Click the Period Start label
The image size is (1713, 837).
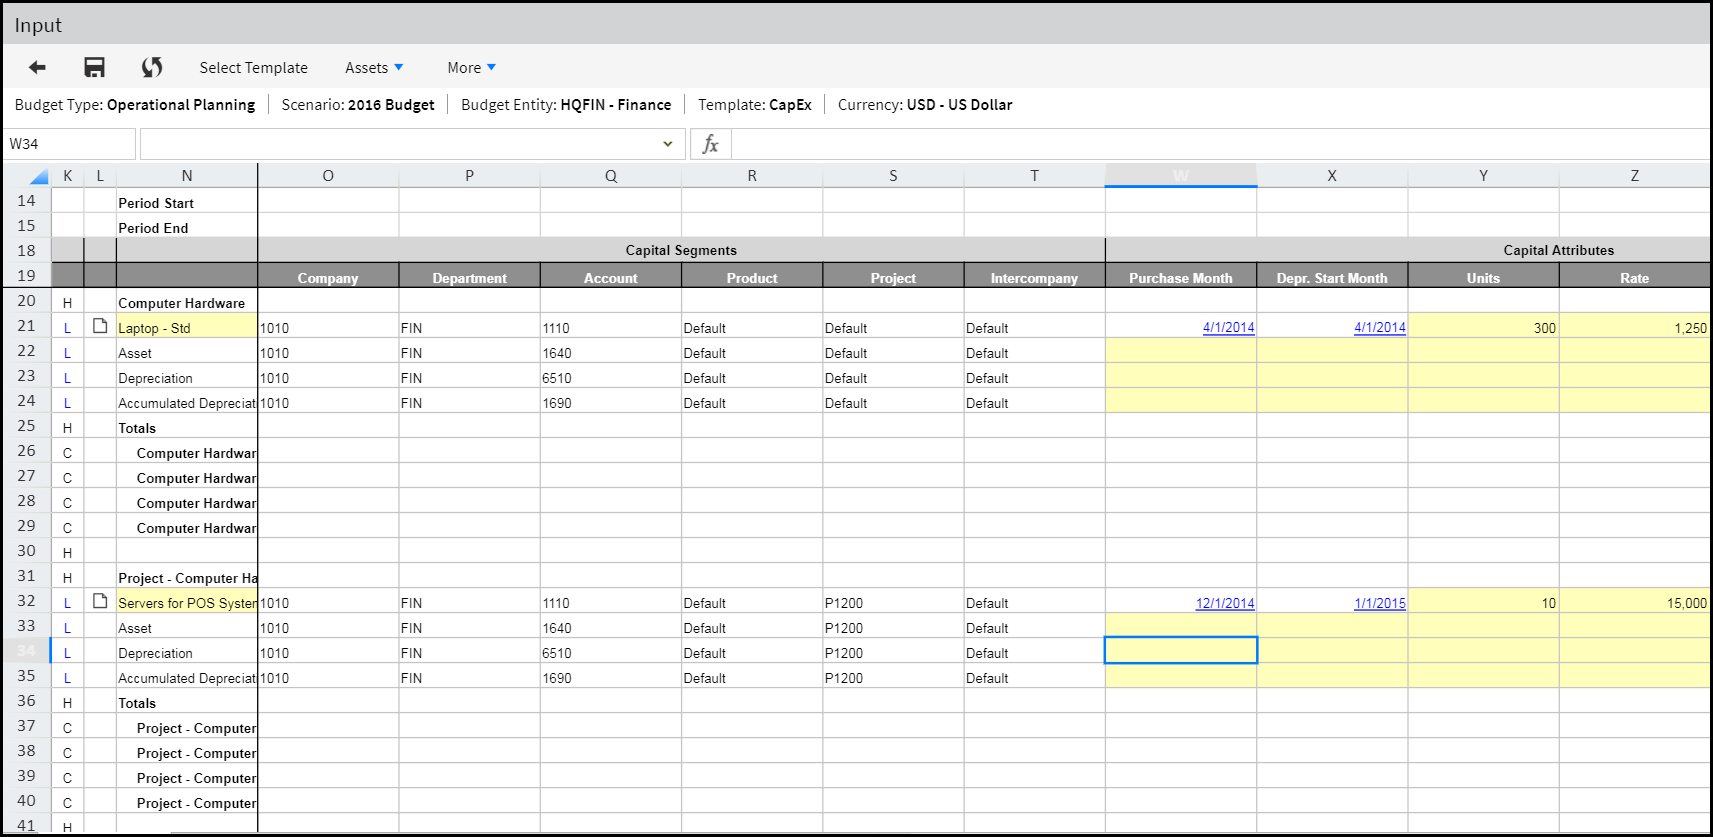click(x=156, y=203)
